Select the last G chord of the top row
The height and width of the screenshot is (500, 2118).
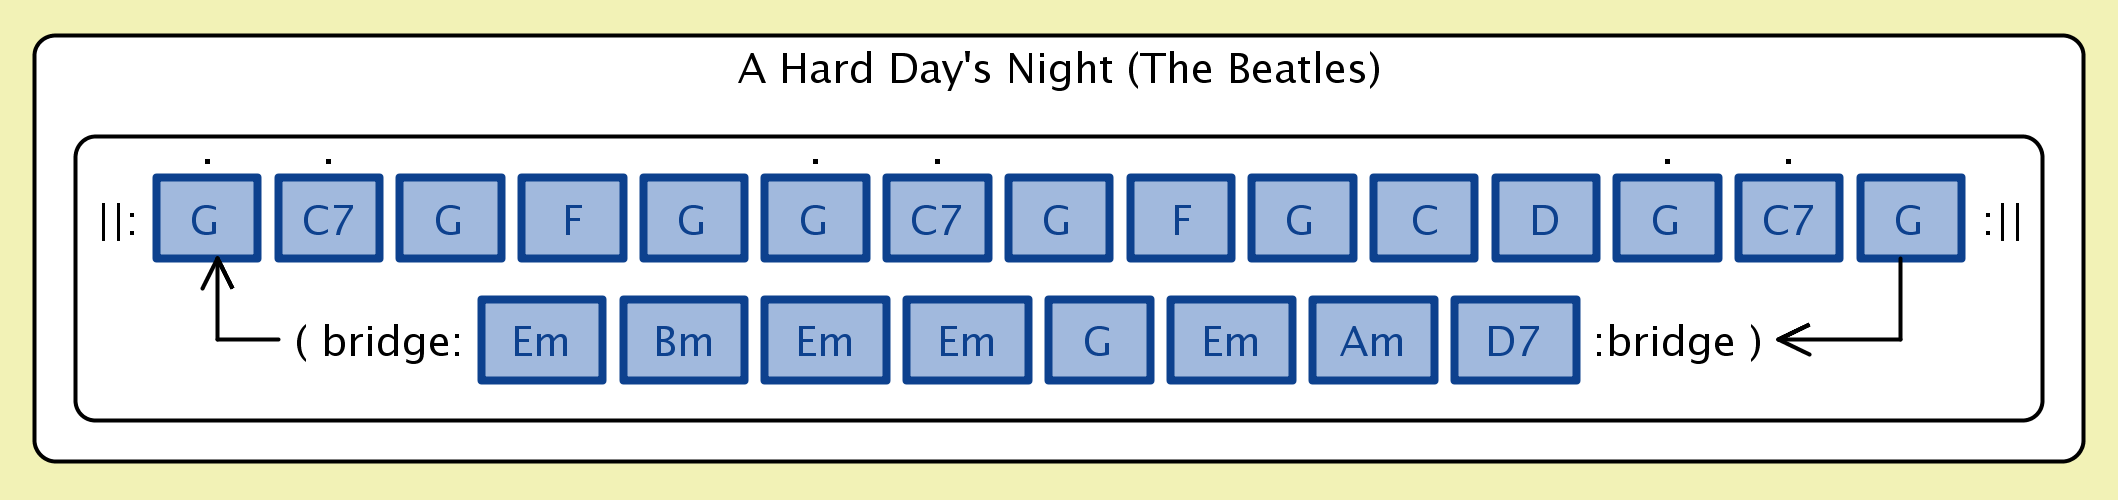click(x=1910, y=219)
